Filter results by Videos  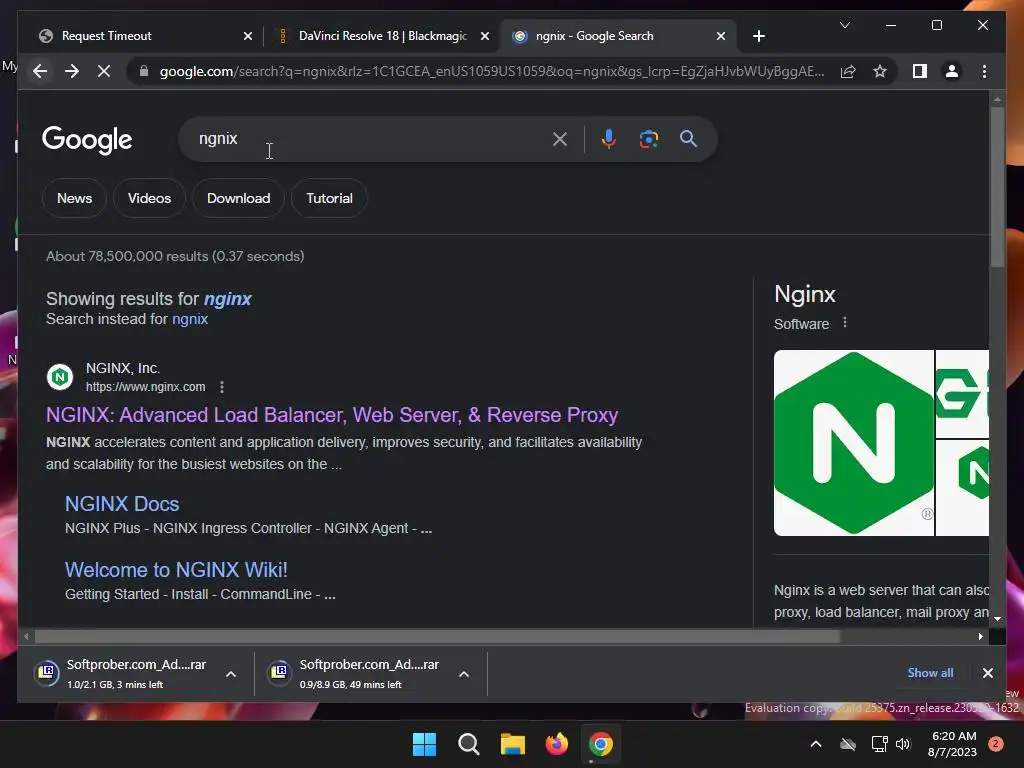click(x=149, y=198)
